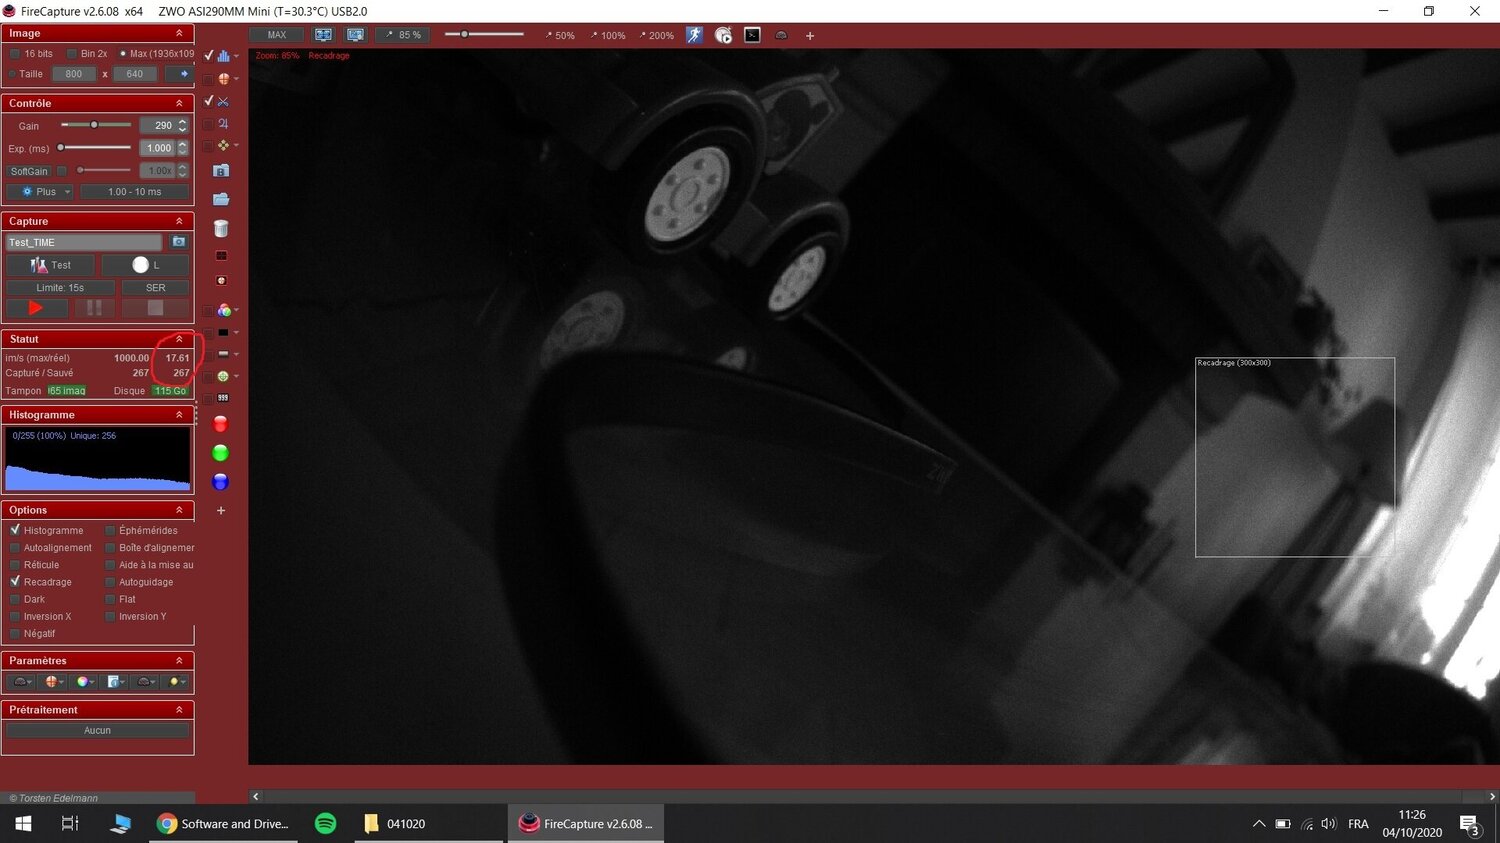Enable Bin 2x binning

click(x=71, y=54)
